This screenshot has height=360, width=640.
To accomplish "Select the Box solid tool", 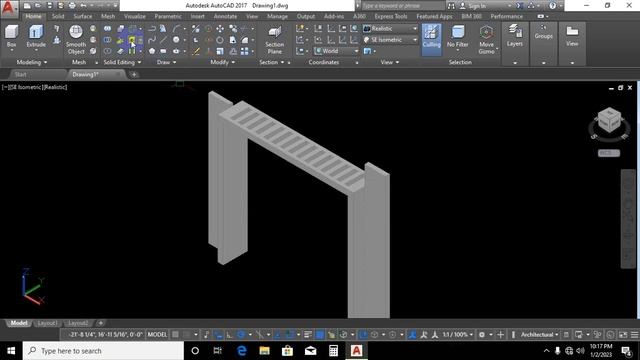I will [11, 37].
